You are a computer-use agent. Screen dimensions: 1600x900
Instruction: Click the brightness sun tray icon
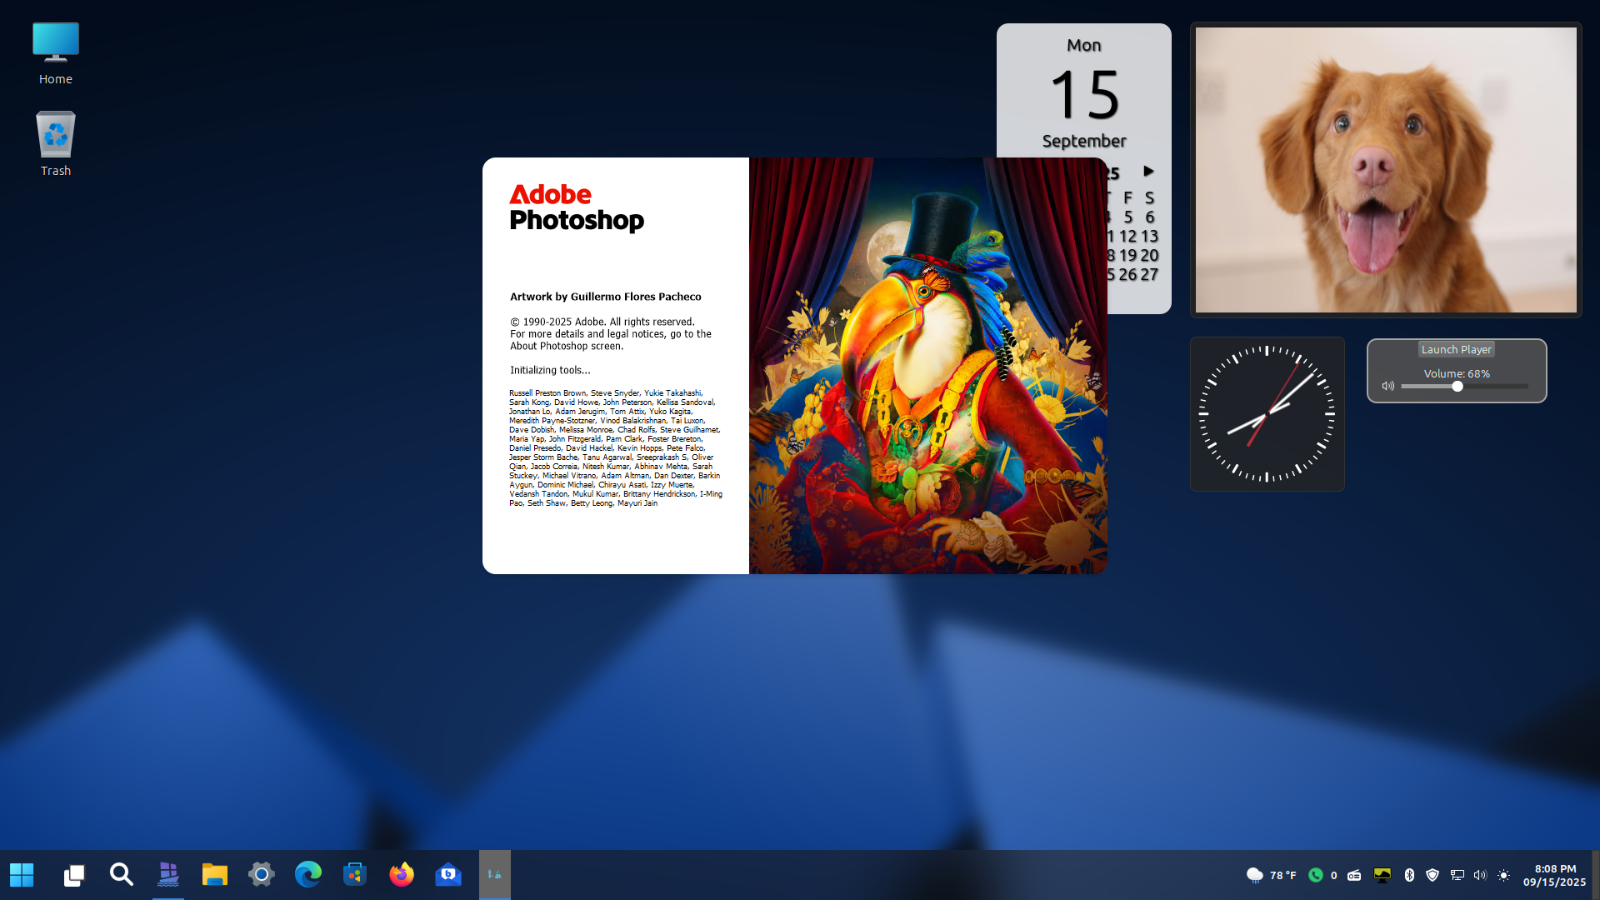[x=1503, y=875]
